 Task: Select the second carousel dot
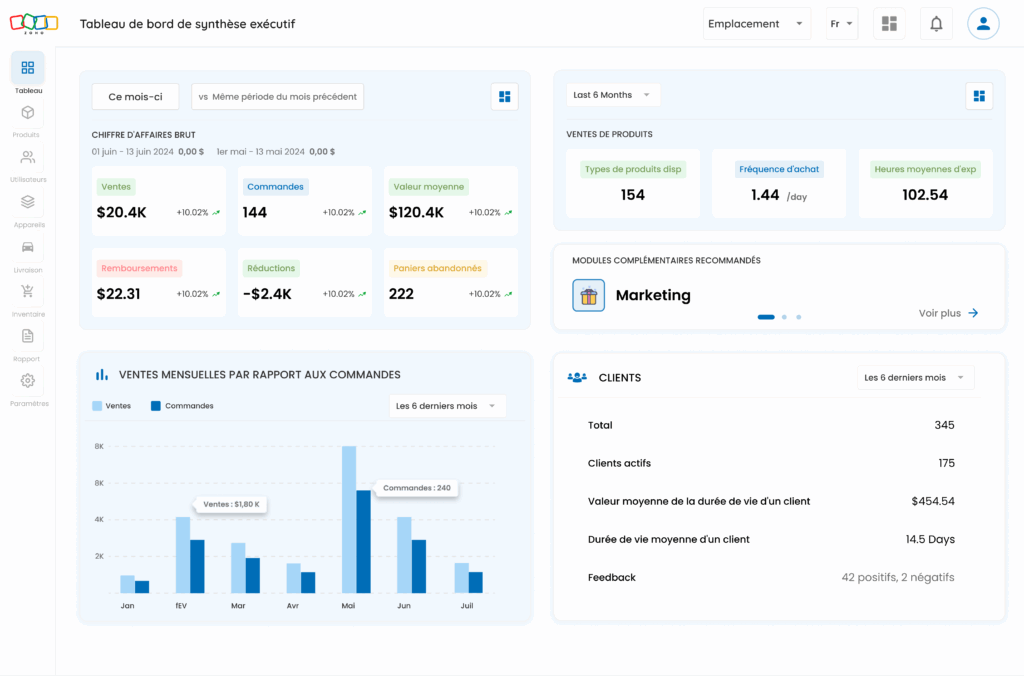click(784, 317)
